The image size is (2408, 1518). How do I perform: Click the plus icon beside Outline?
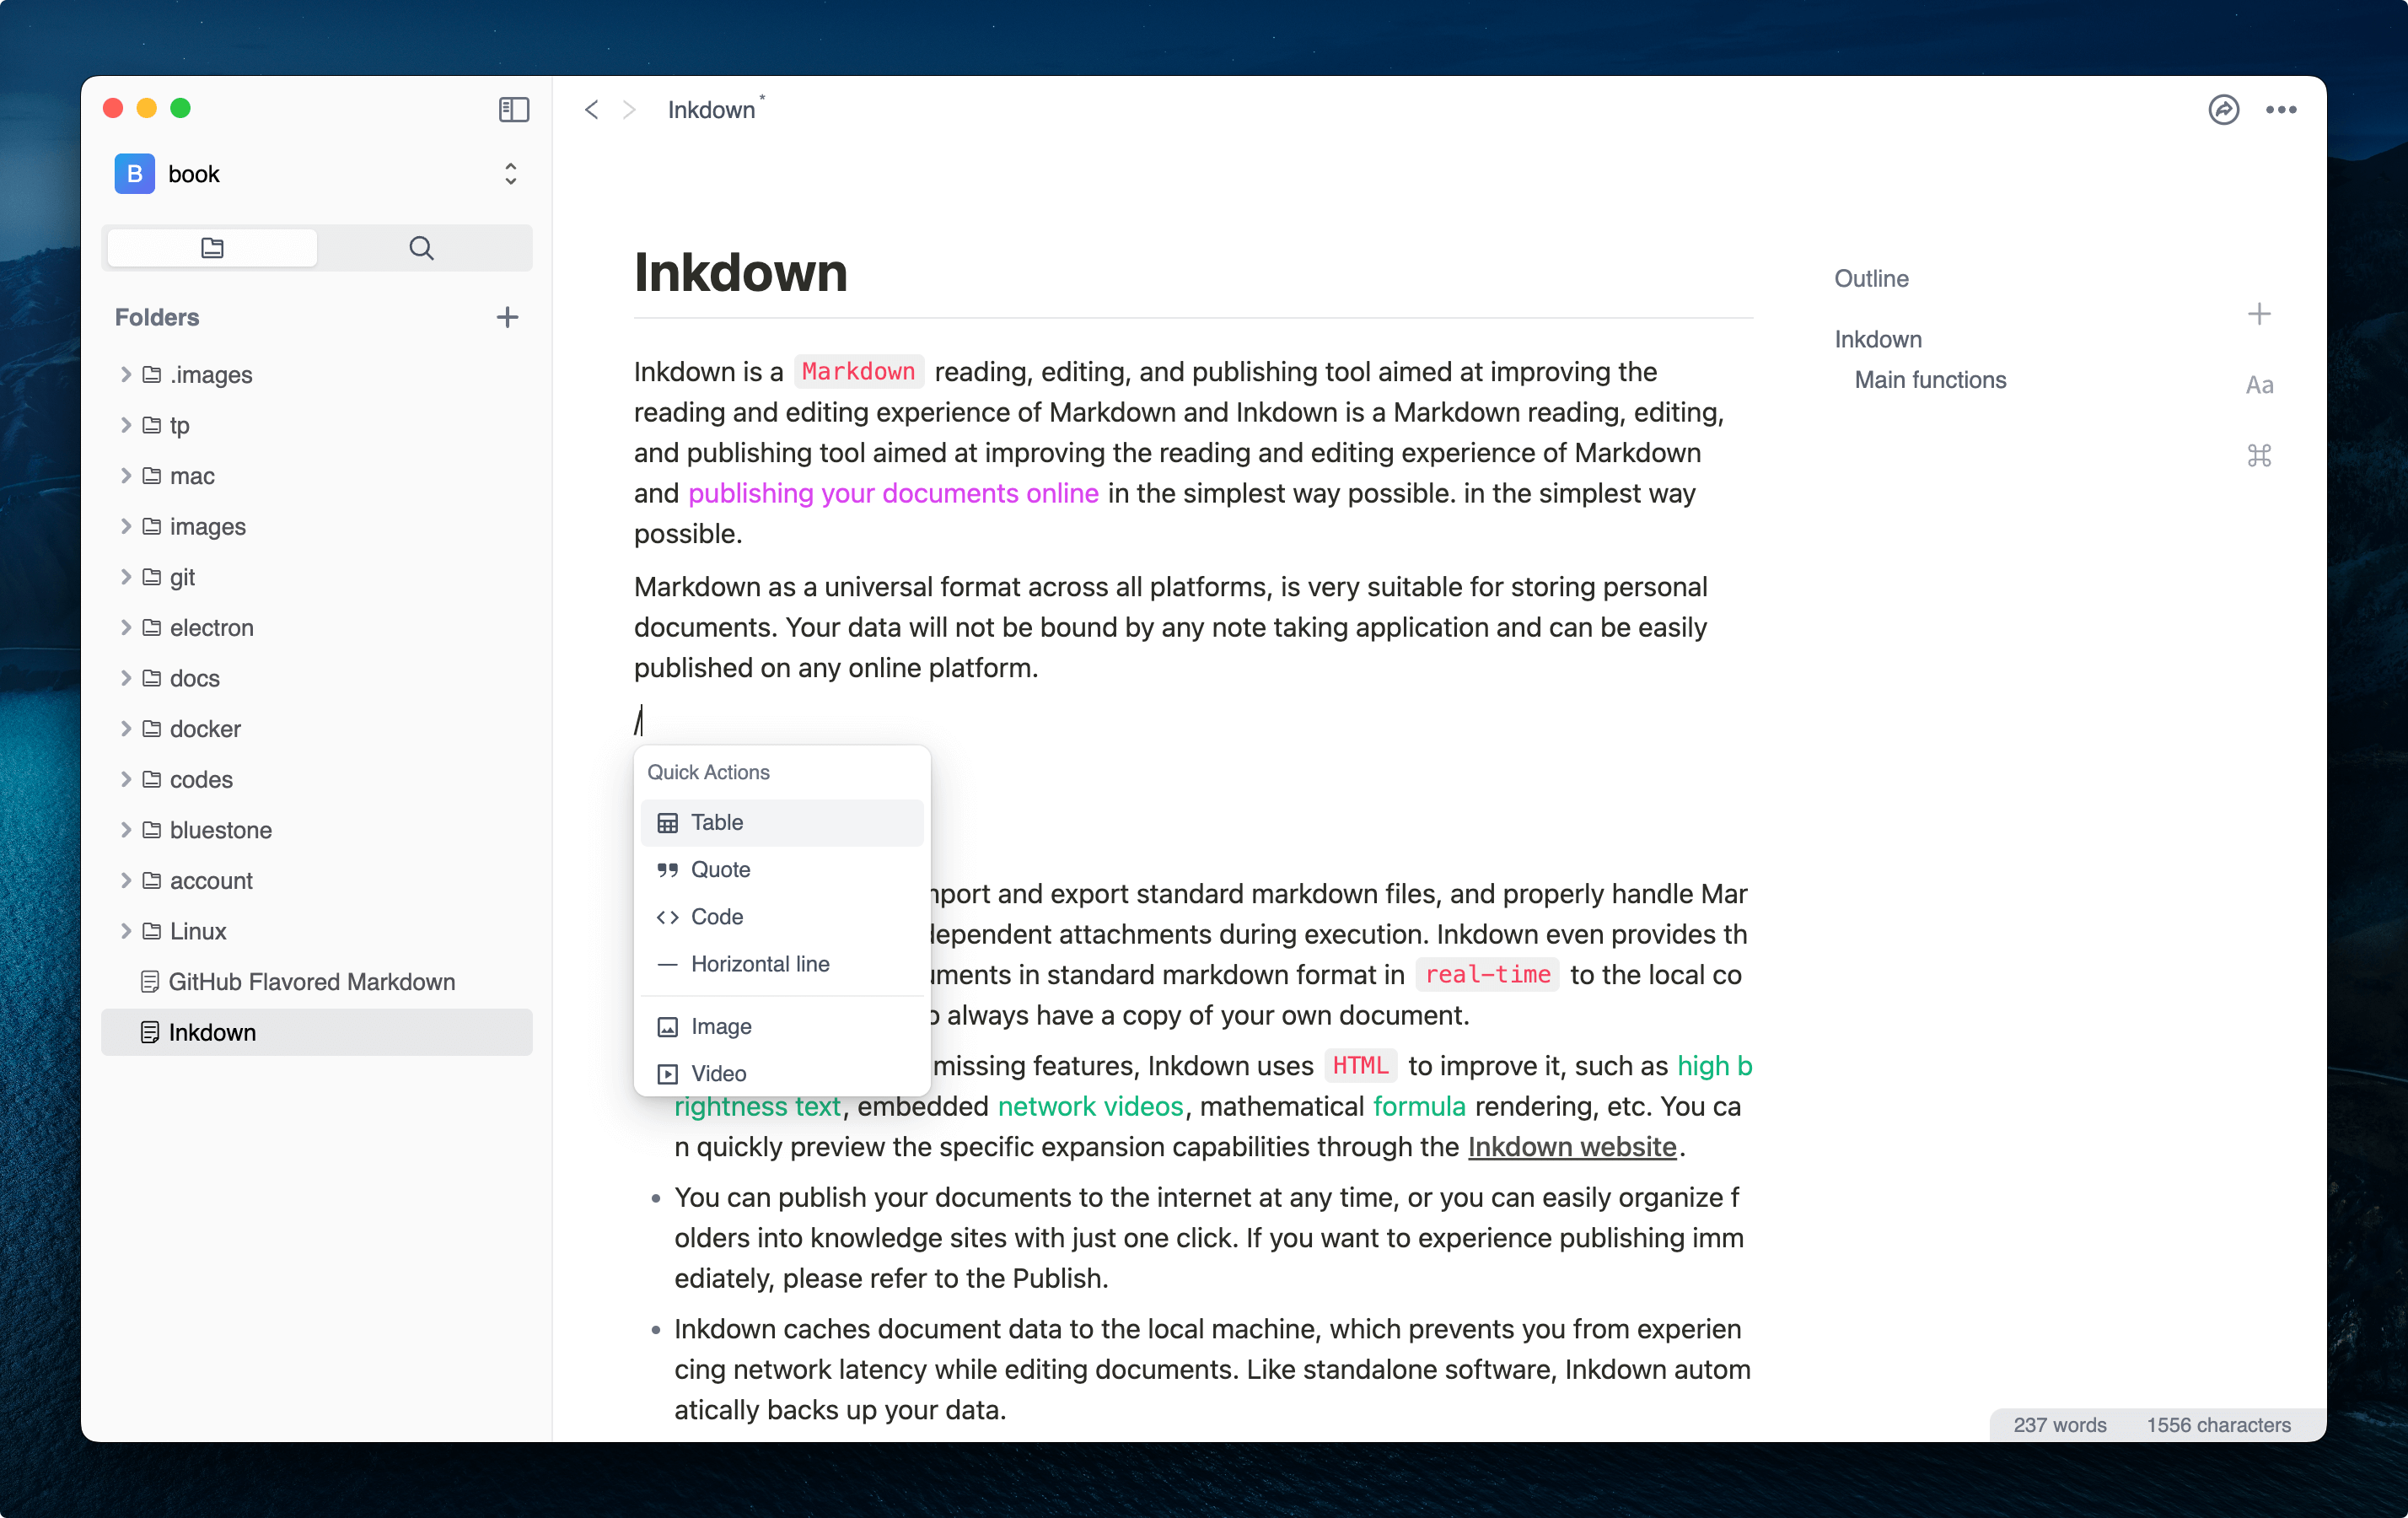pos(2258,314)
